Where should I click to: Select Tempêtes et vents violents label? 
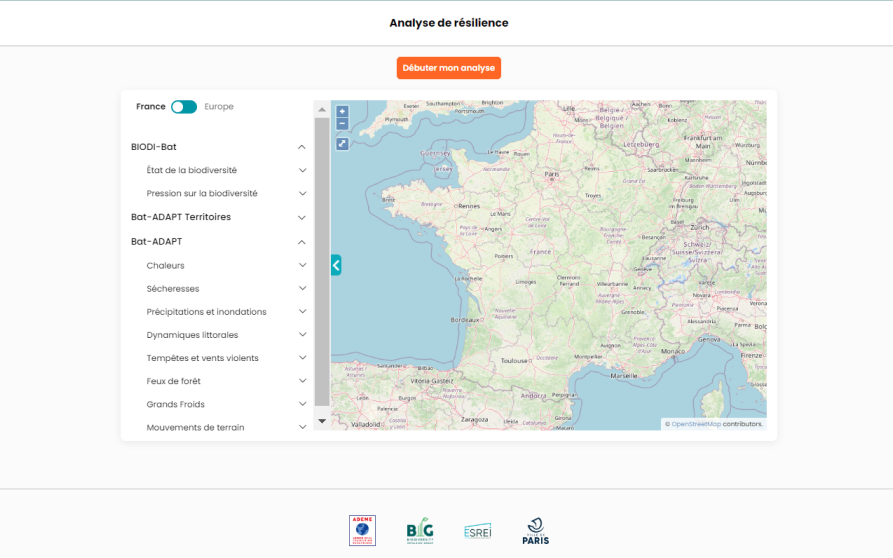tap(202, 358)
